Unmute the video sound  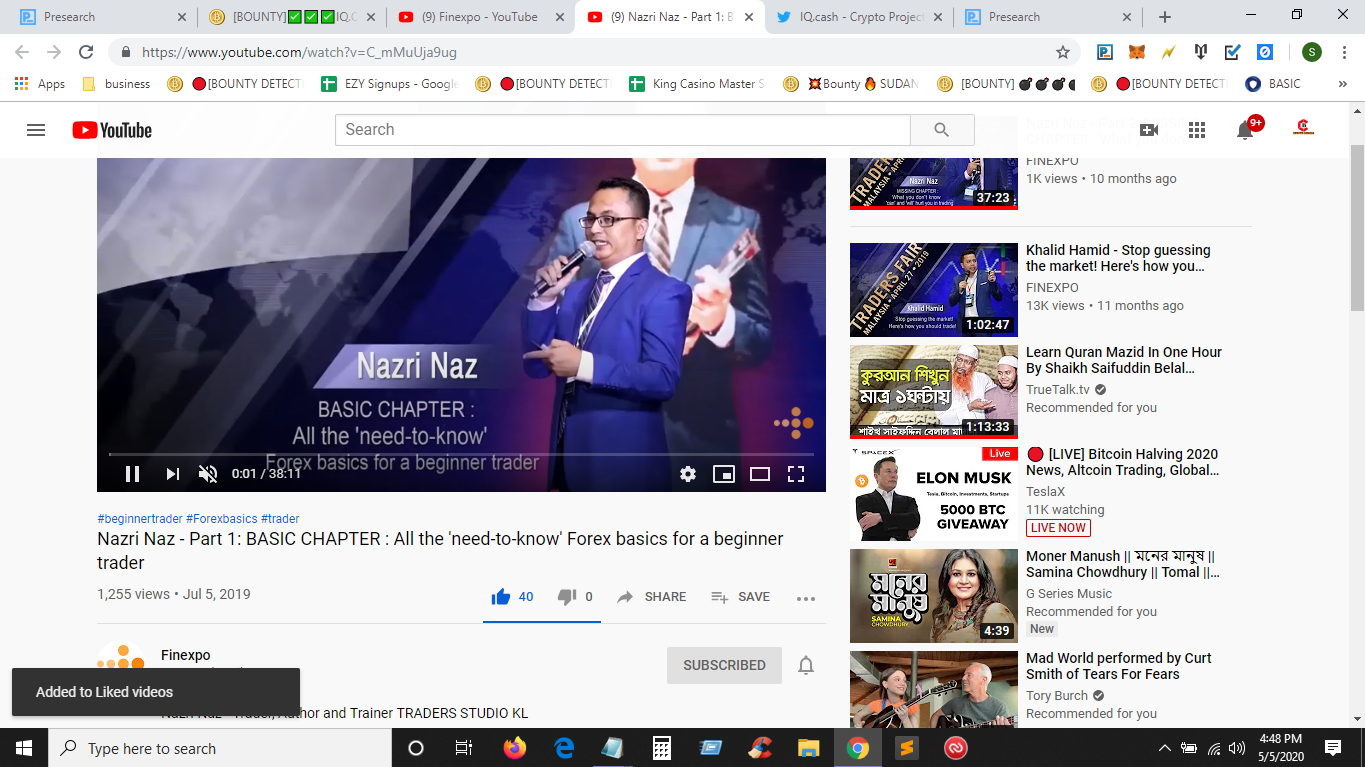(x=208, y=474)
